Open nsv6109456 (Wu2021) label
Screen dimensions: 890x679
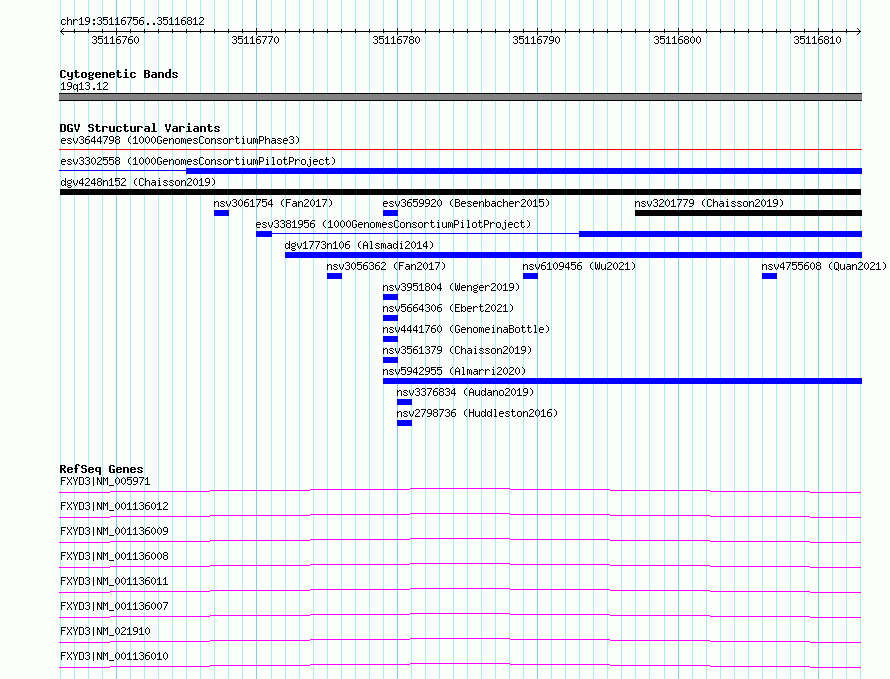pyautogui.click(x=579, y=266)
